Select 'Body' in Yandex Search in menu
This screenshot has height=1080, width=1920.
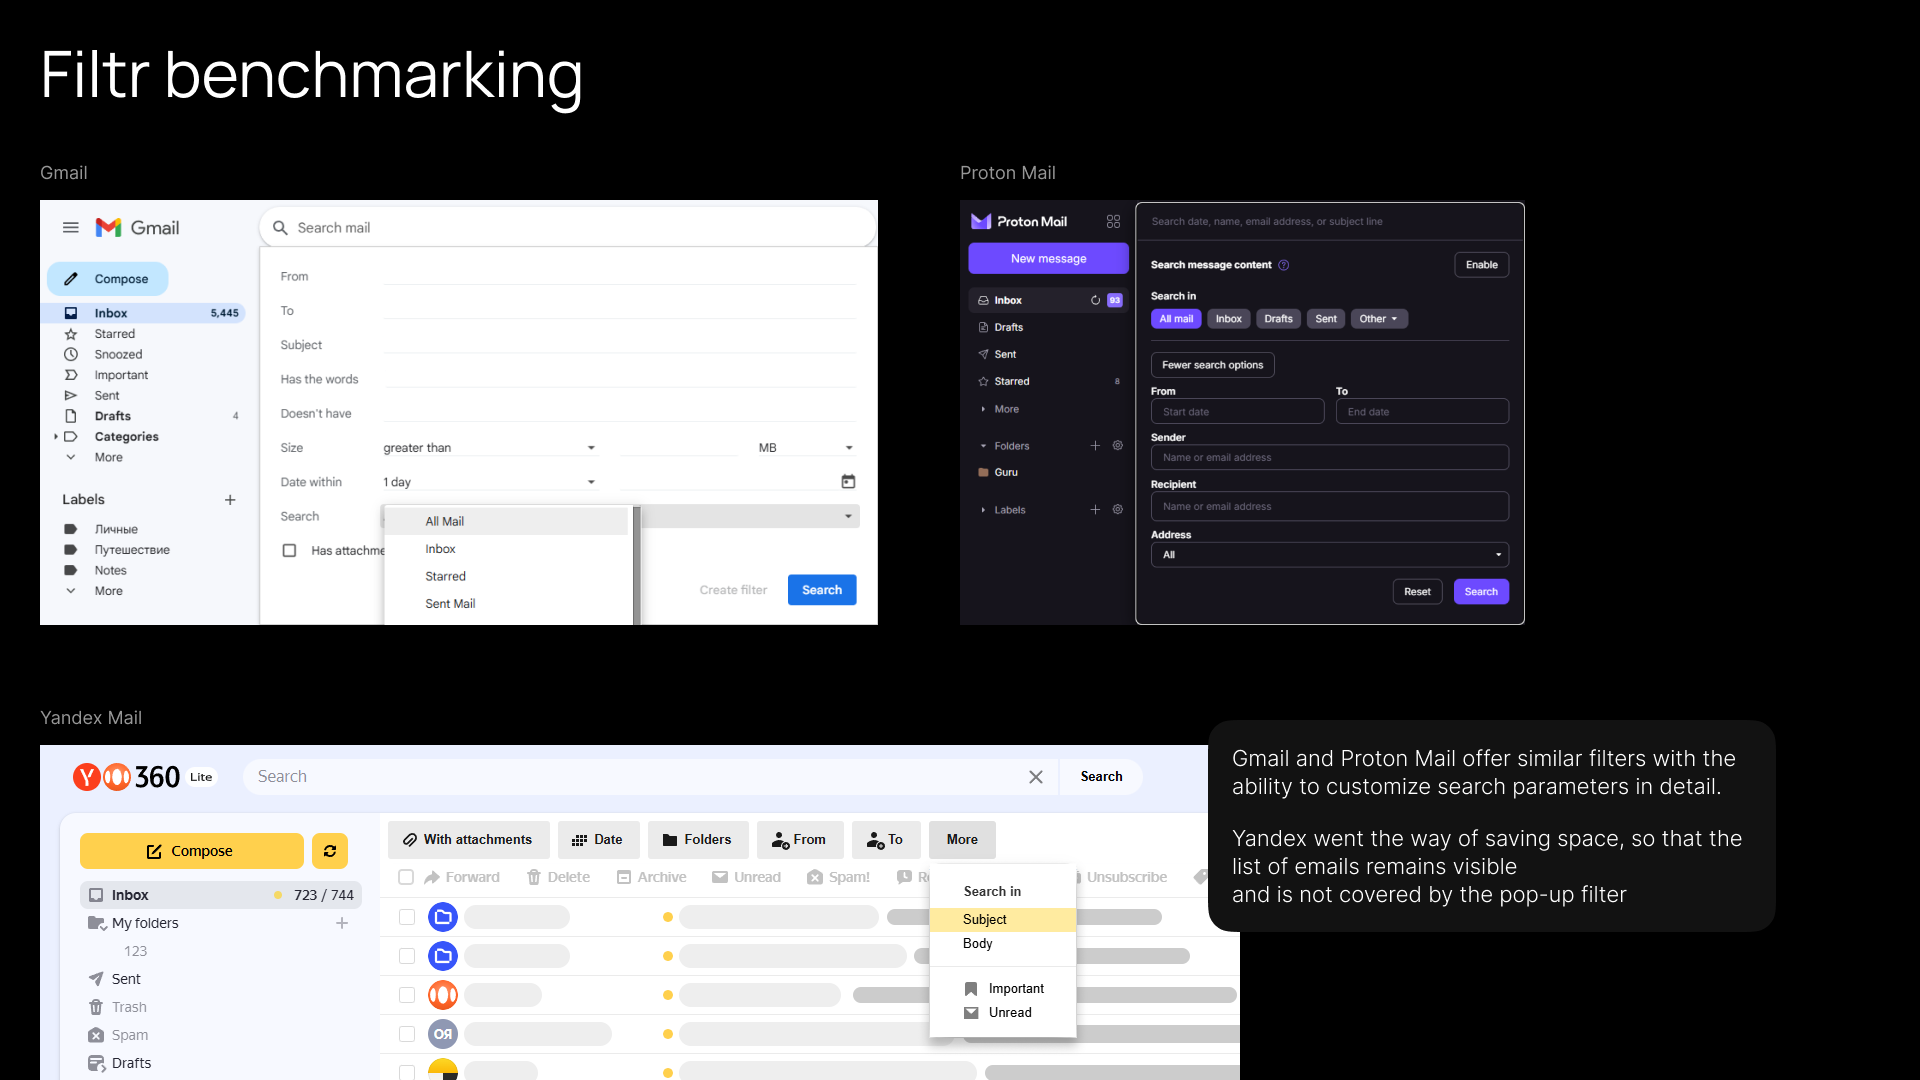[x=978, y=944]
